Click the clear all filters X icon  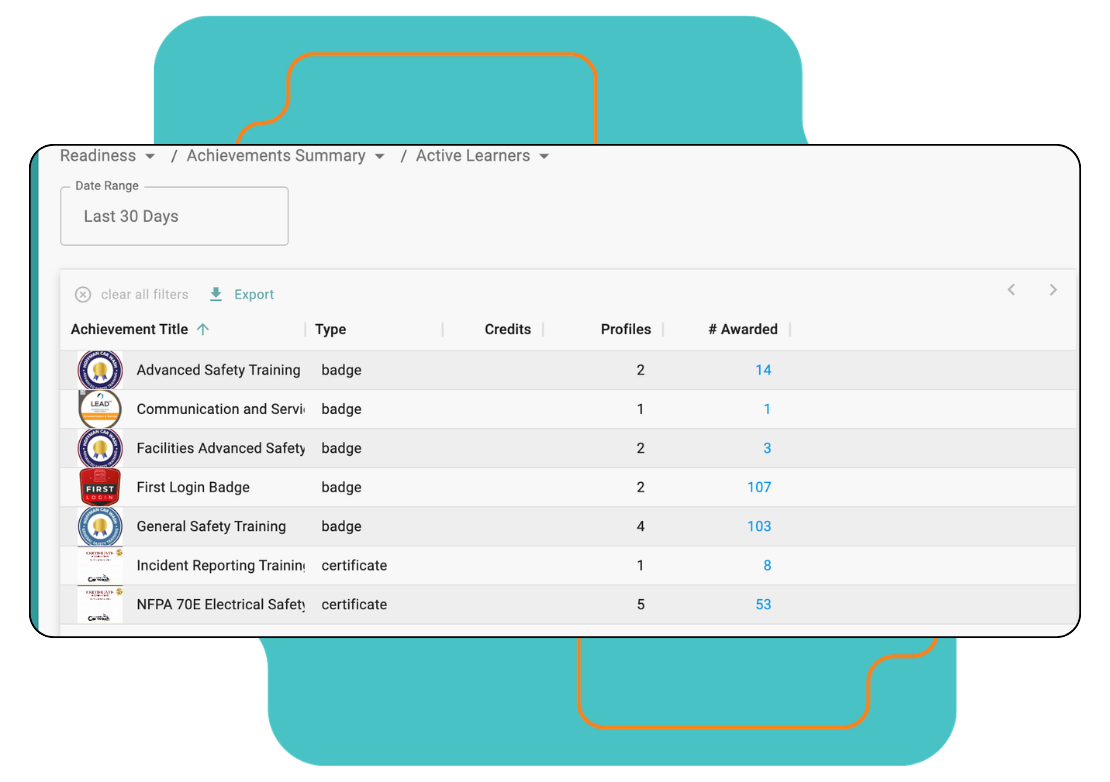click(83, 295)
